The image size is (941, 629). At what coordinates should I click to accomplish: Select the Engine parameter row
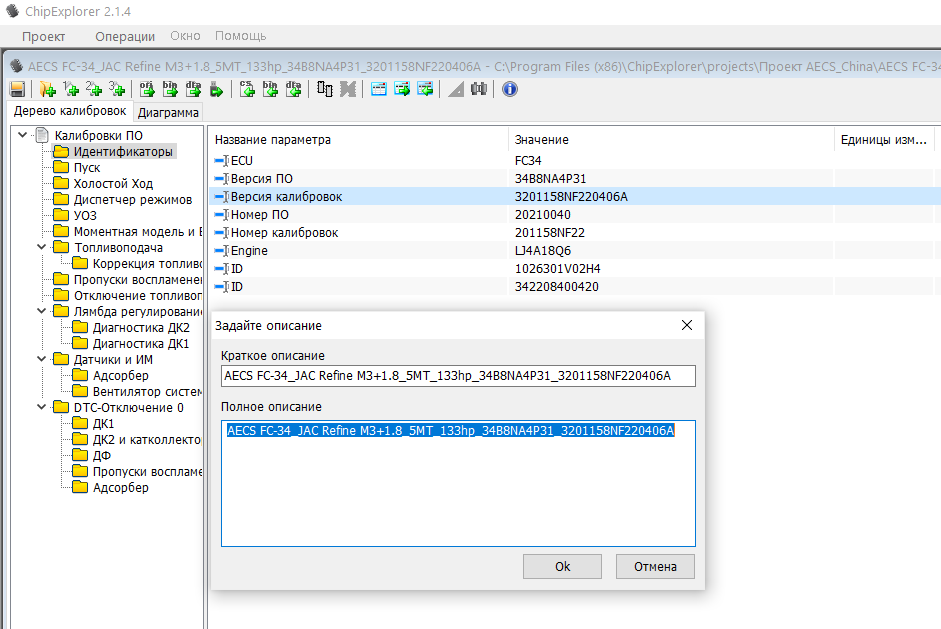pos(249,251)
